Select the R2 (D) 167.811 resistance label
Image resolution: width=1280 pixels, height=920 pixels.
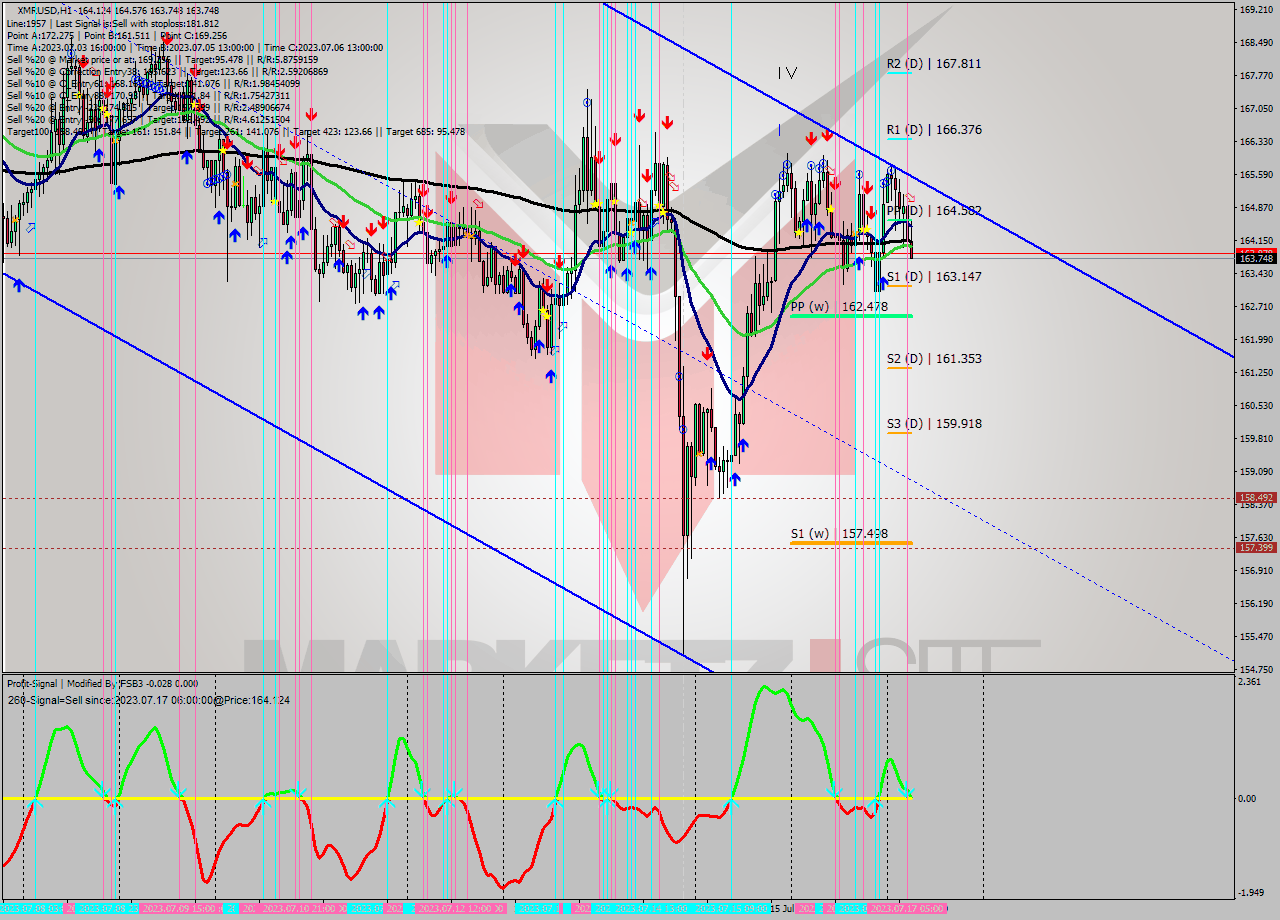pyautogui.click(x=935, y=63)
